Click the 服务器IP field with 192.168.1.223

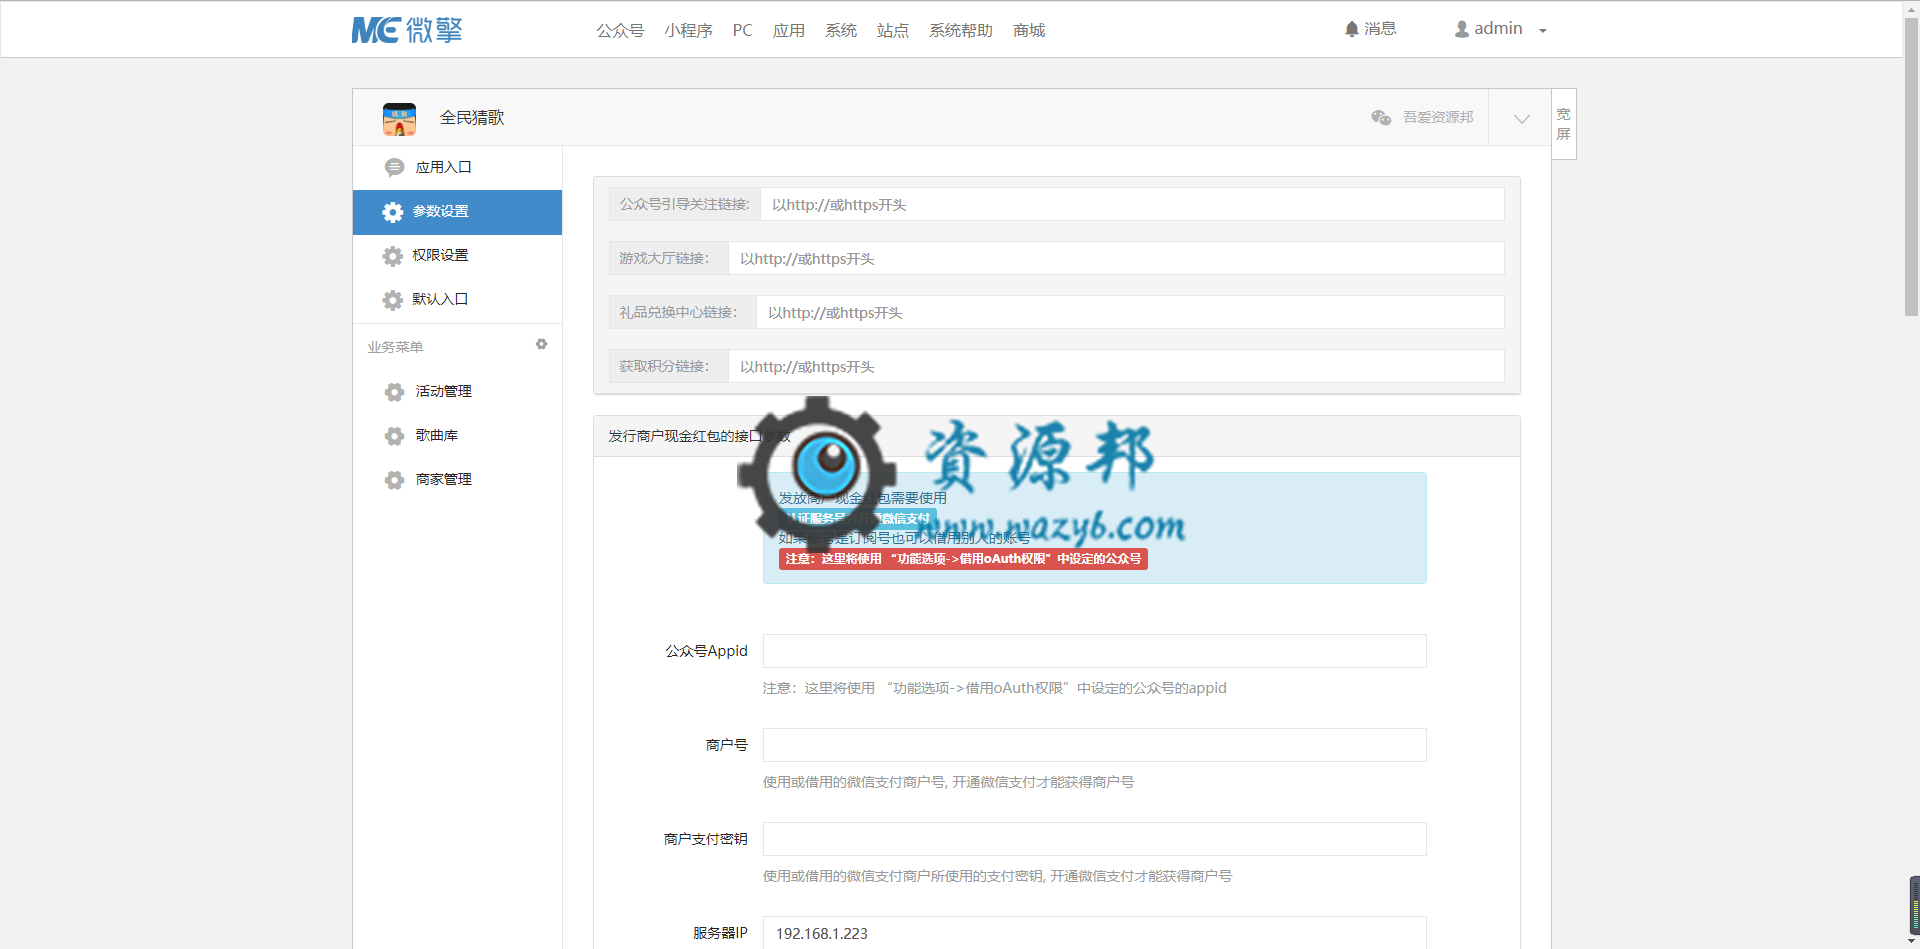pyautogui.click(x=1095, y=933)
